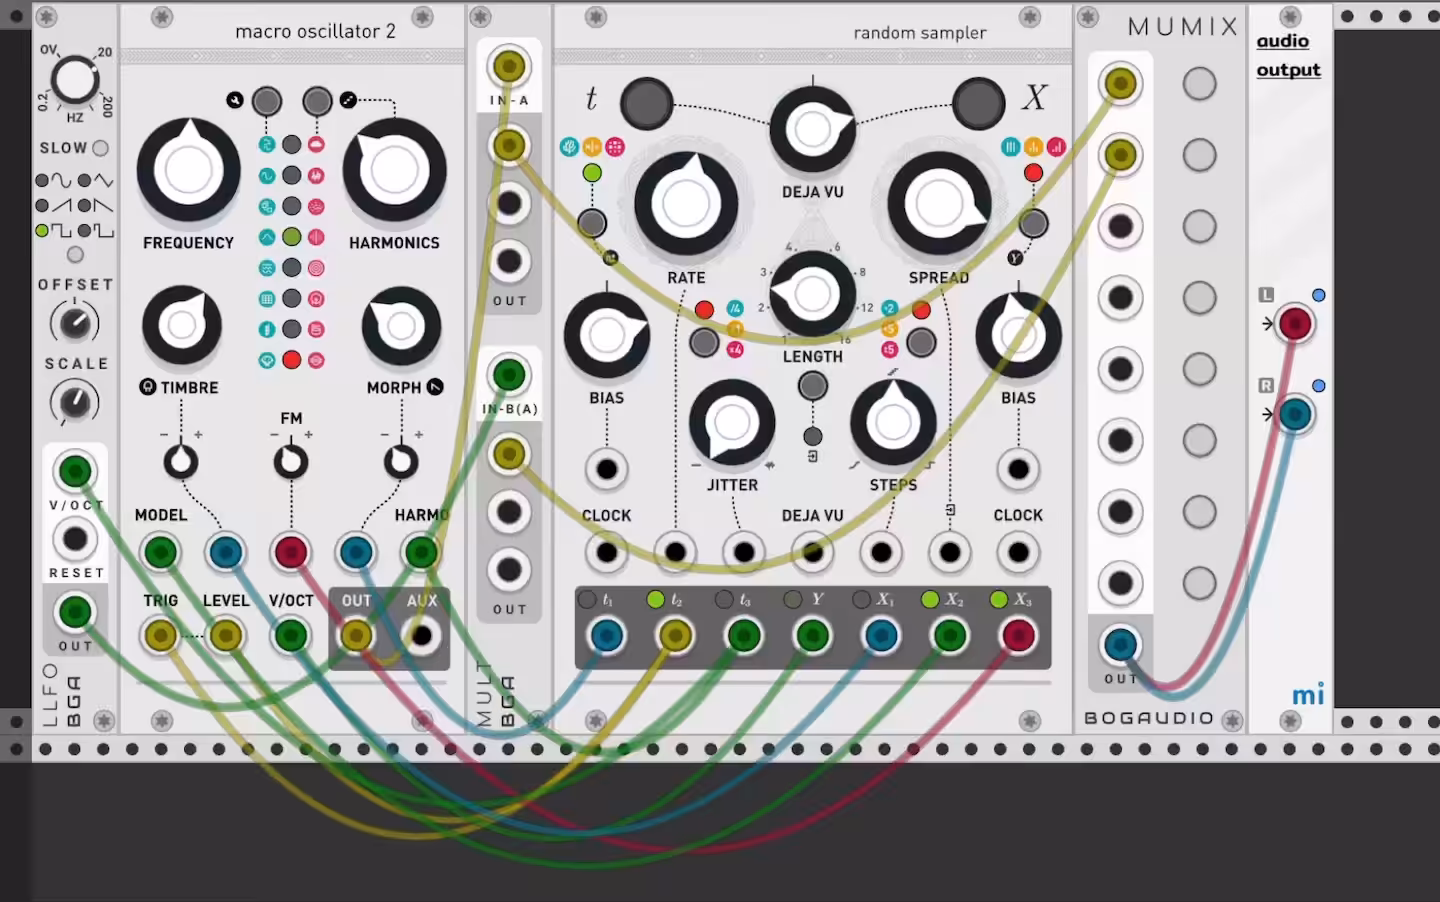Viewport: 1440px width, 902px height.
Task: Click the LLFO OUT jack
Action: (75, 612)
